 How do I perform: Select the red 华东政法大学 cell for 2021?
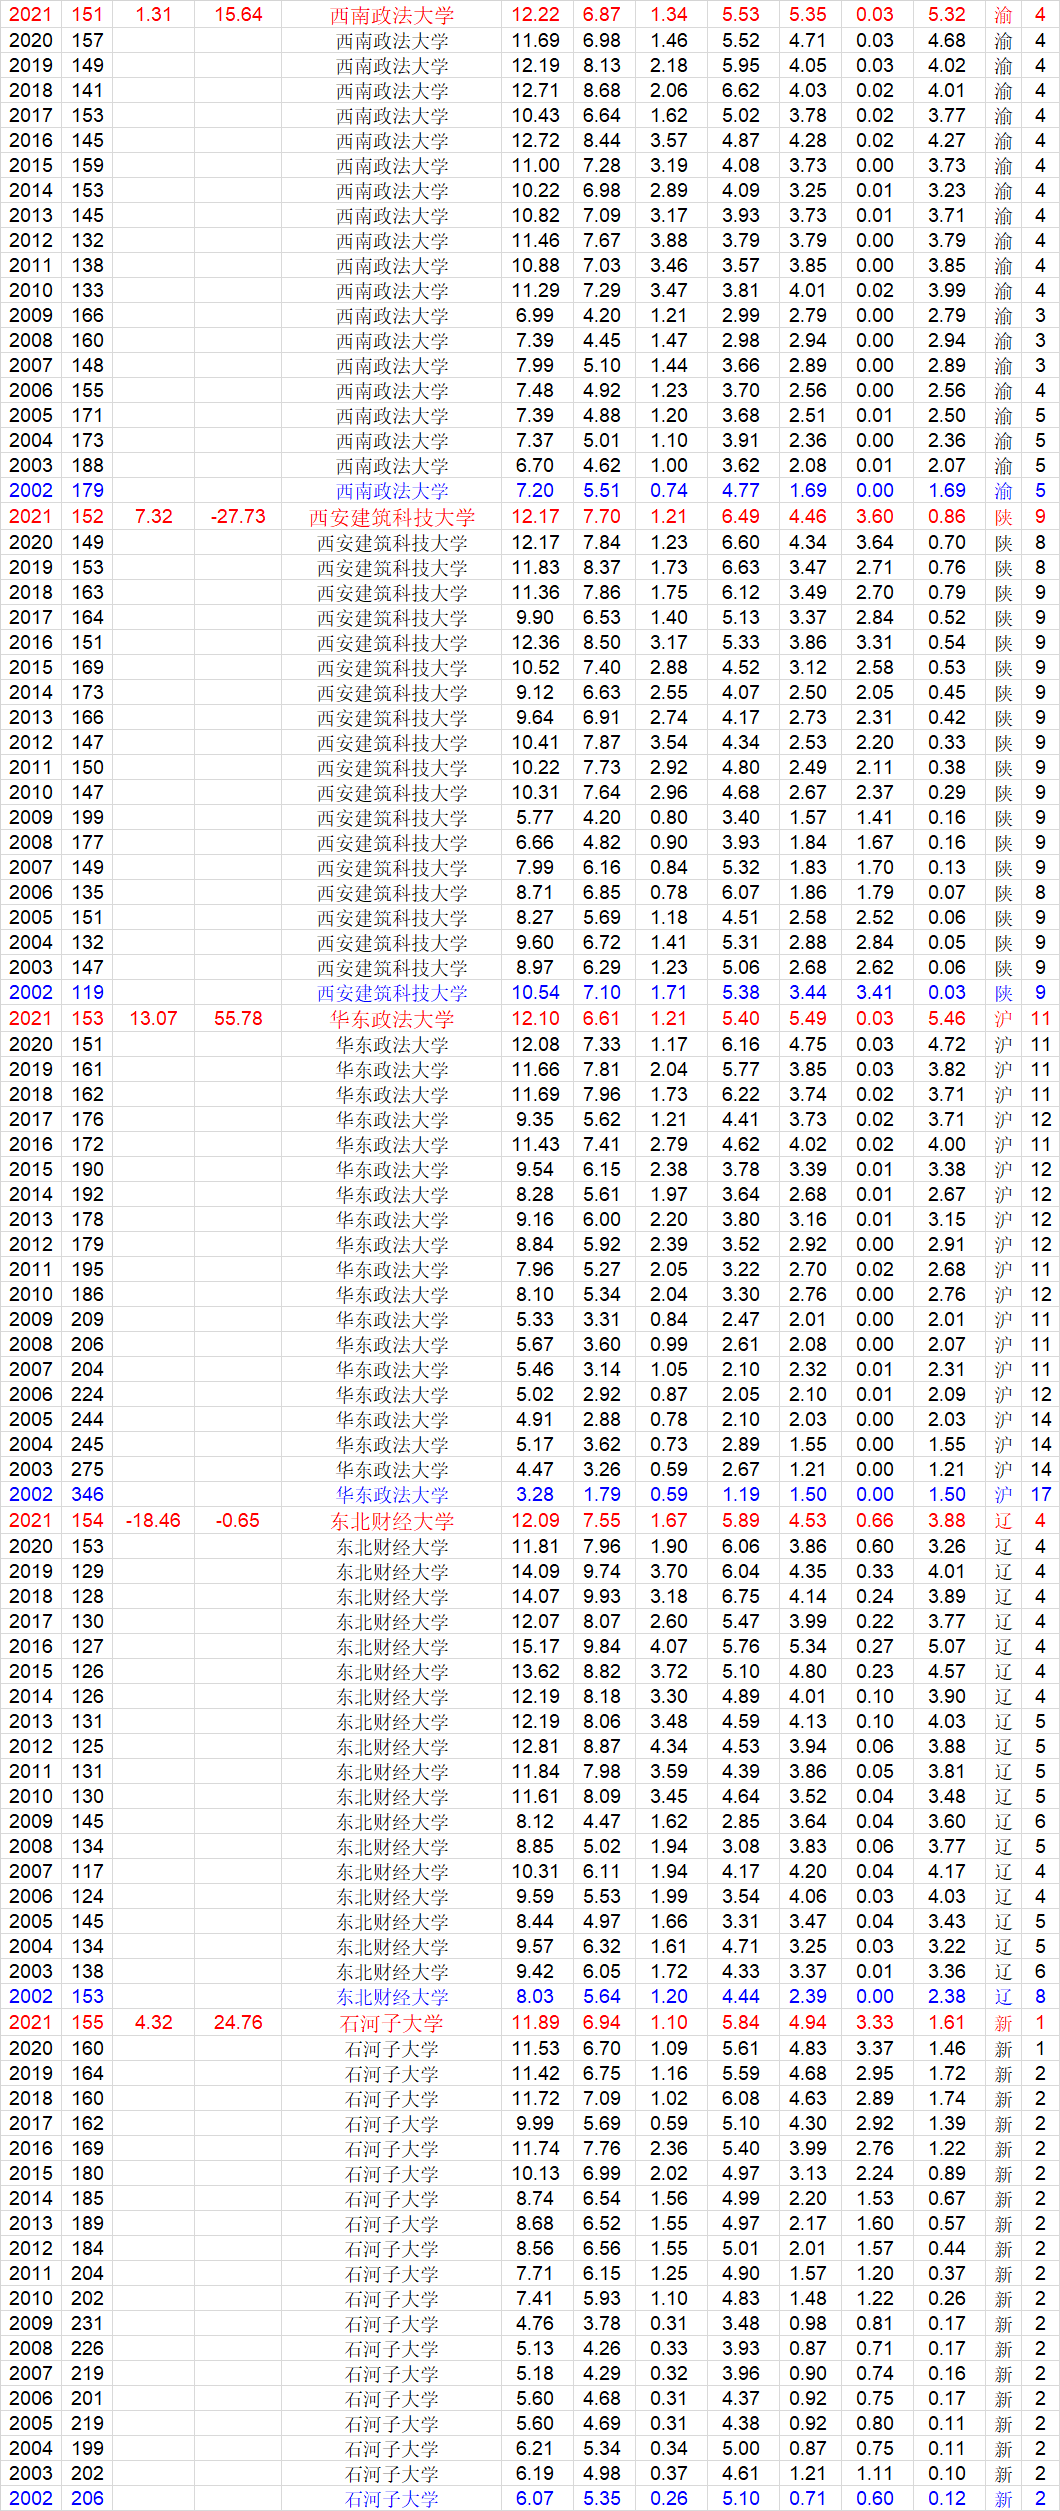[x=392, y=1019]
